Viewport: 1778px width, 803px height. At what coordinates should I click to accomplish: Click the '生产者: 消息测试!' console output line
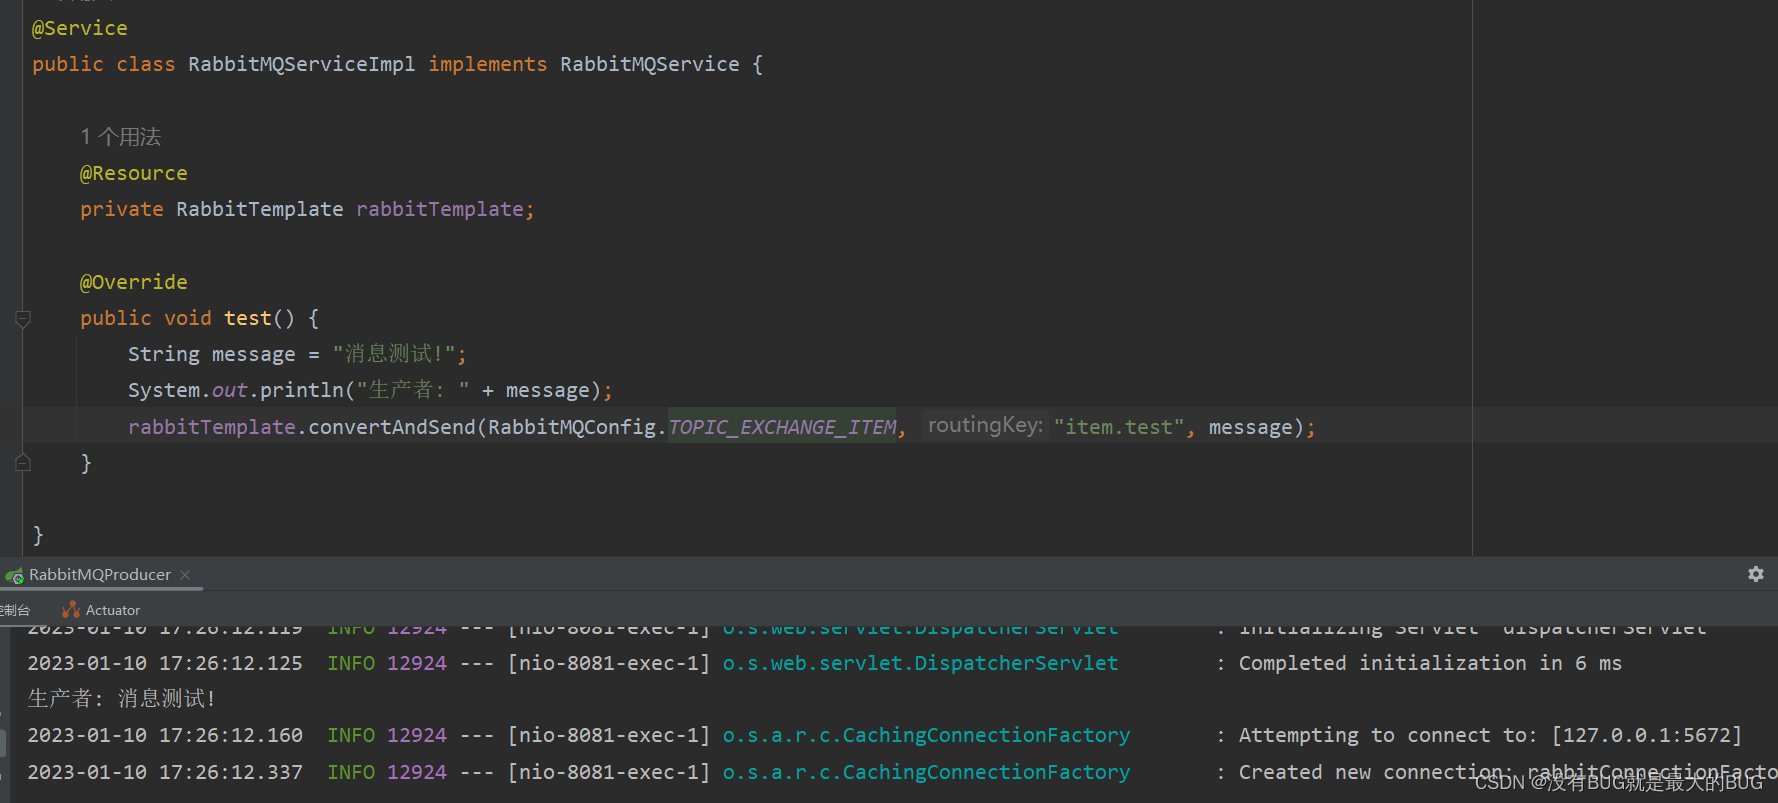[x=121, y=698]
